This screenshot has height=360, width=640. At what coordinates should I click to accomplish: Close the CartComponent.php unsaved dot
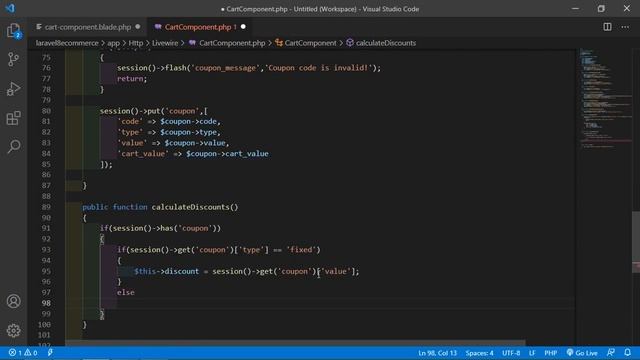coord(243,27)
